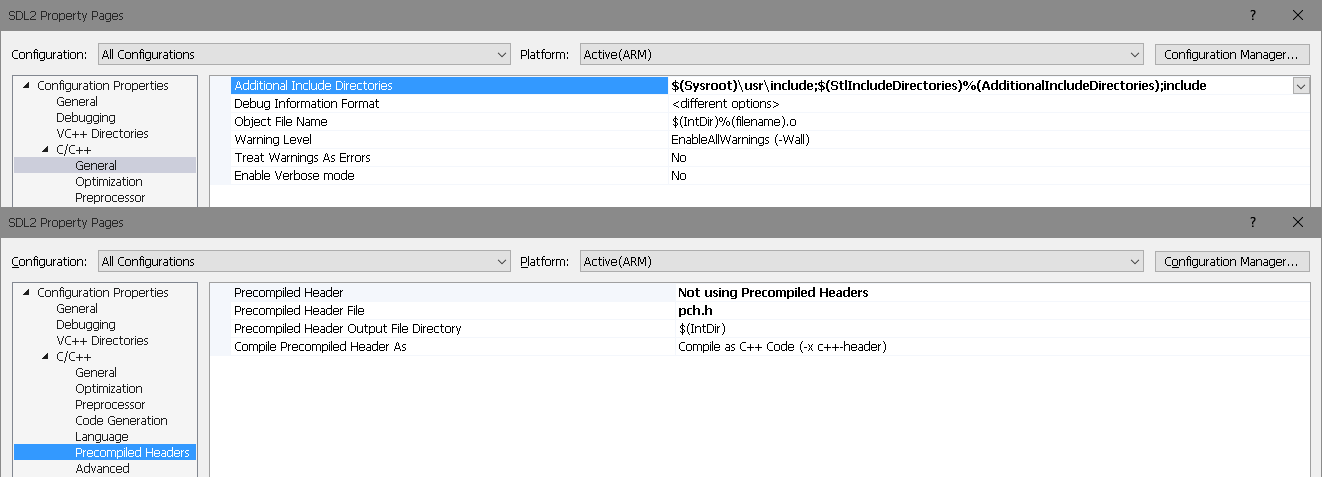Click the help question mark in top dialog

click(x=1252, y=15)
